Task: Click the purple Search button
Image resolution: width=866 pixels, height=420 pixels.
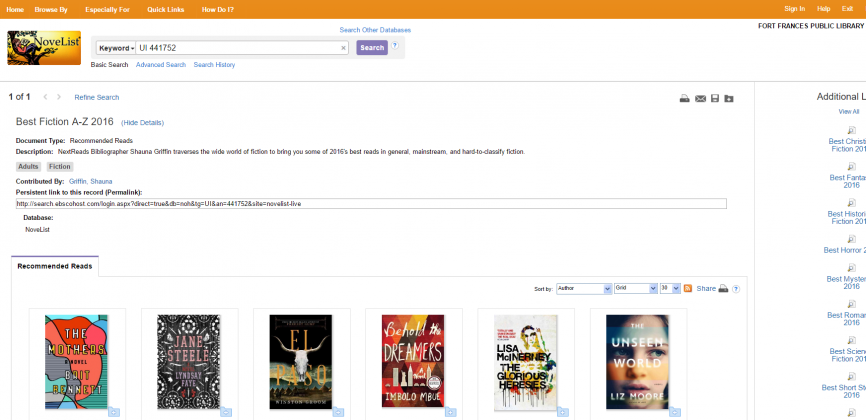Action: point(372,48)
